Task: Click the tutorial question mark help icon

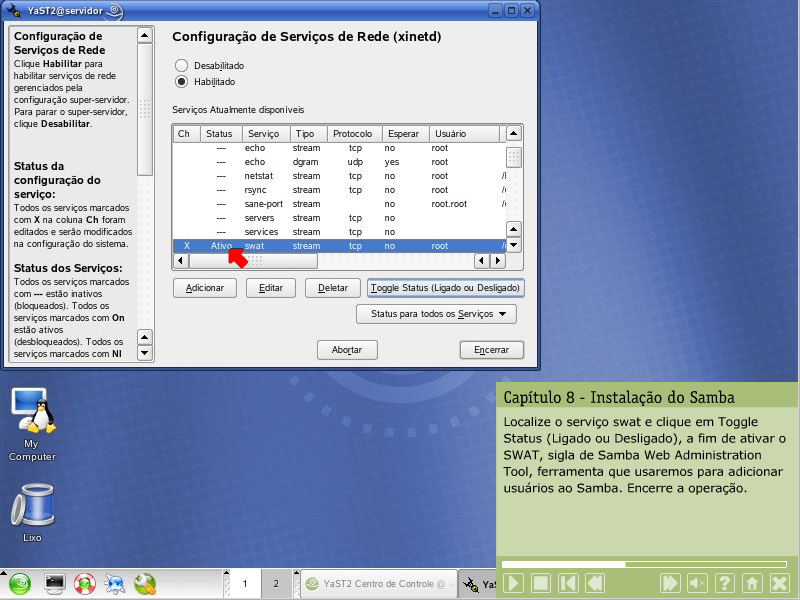Action: [x=726, y=583]
